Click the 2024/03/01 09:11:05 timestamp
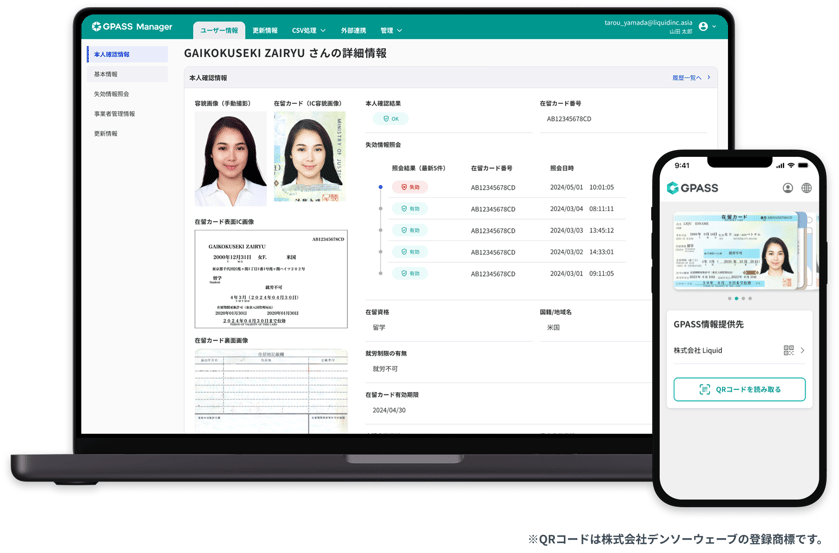 (x=582, y=274)
